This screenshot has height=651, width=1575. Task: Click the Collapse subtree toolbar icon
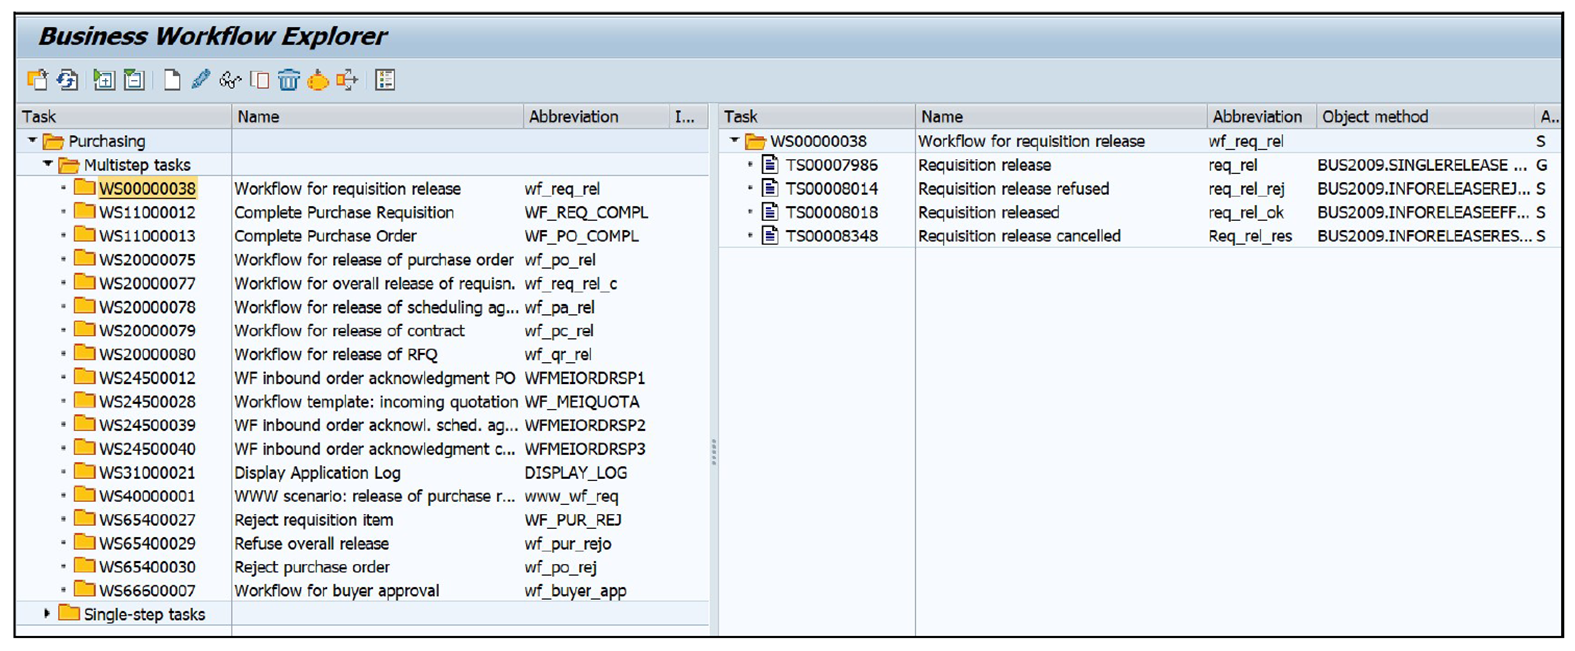(x=134, y=80)
